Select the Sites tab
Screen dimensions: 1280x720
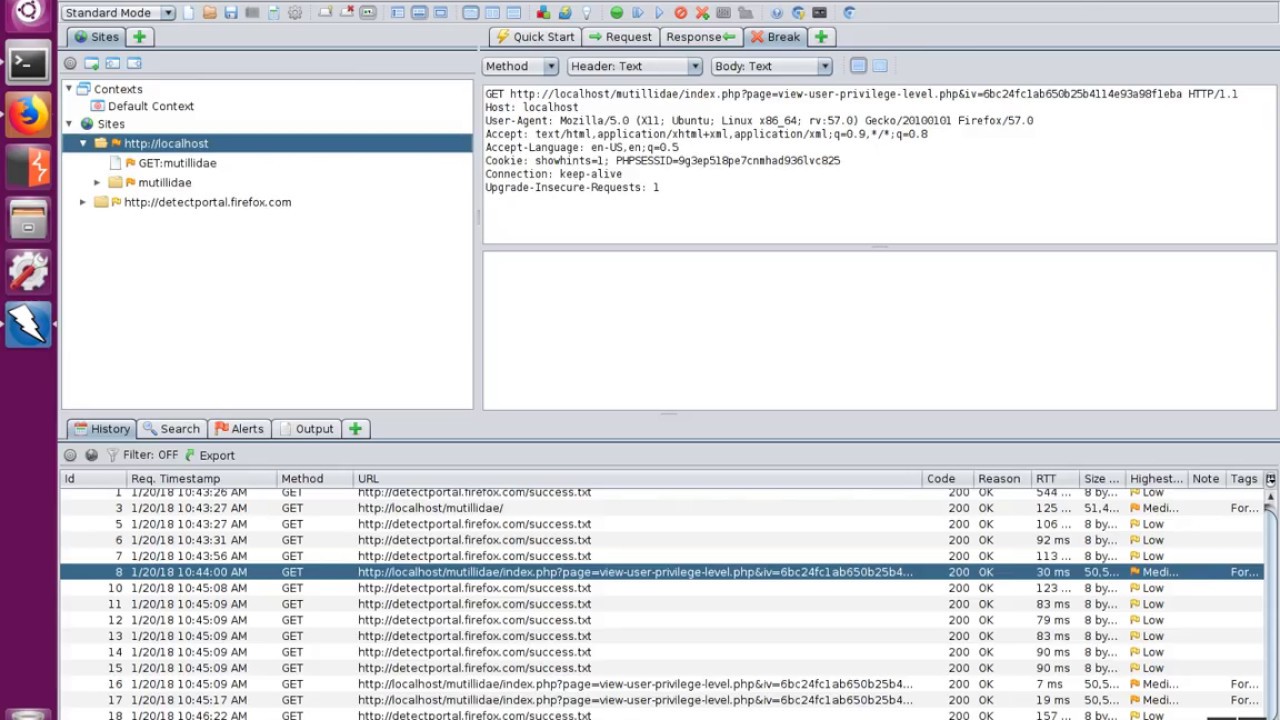(x=96, y=37)
